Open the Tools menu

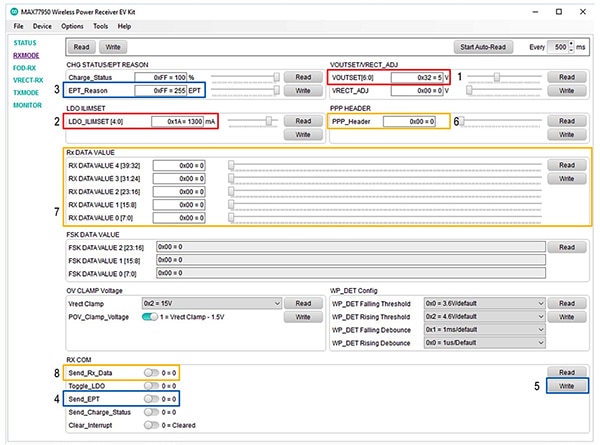tap(101, 25)
